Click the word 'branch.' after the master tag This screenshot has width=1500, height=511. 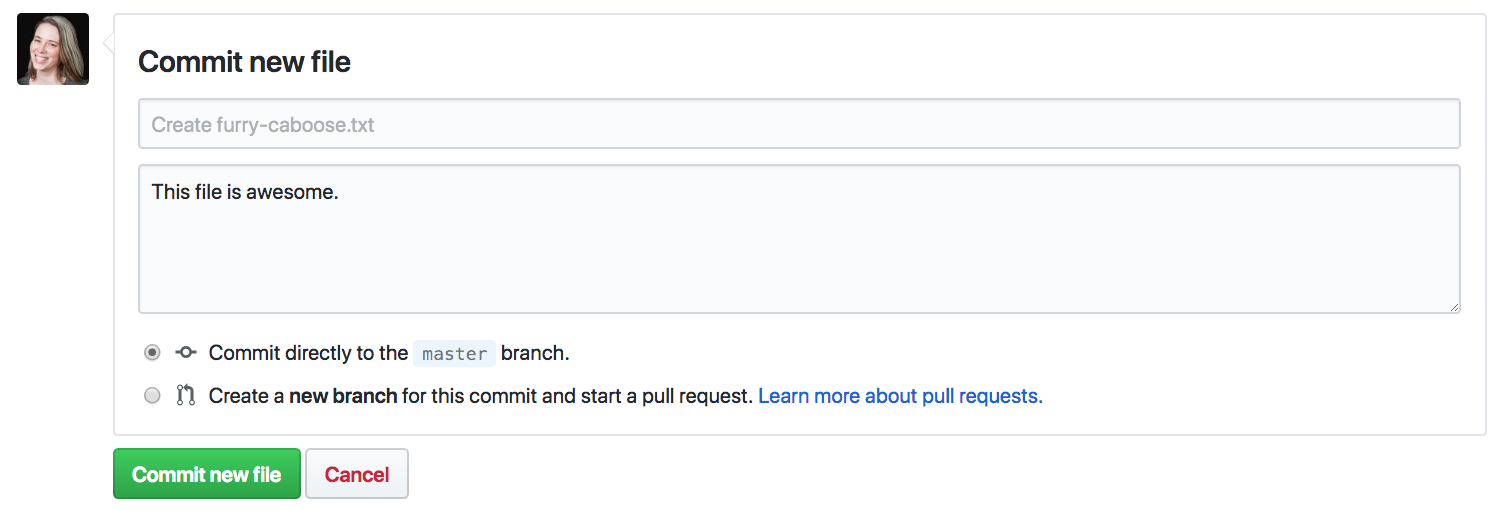pyautogui.click(x=535, y=353)
